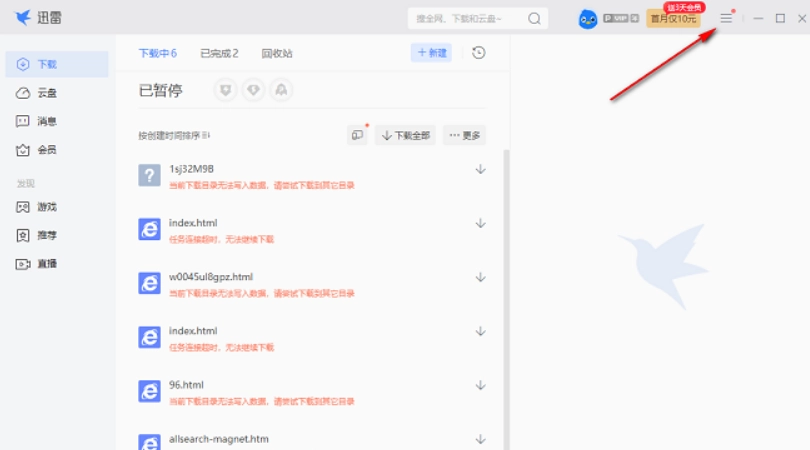Open the 新建 new task button
Viewport: 810px width, 450px height.
tap(431, 53)
